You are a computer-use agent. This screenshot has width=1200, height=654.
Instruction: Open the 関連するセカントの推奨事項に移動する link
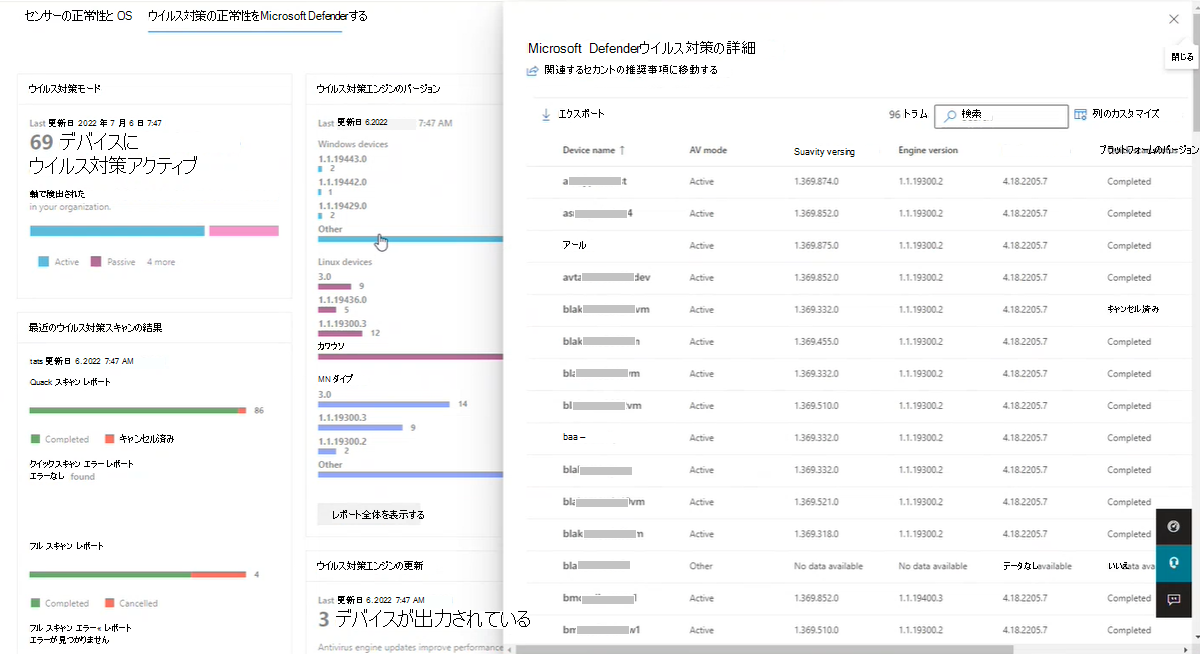coord(630,71)
